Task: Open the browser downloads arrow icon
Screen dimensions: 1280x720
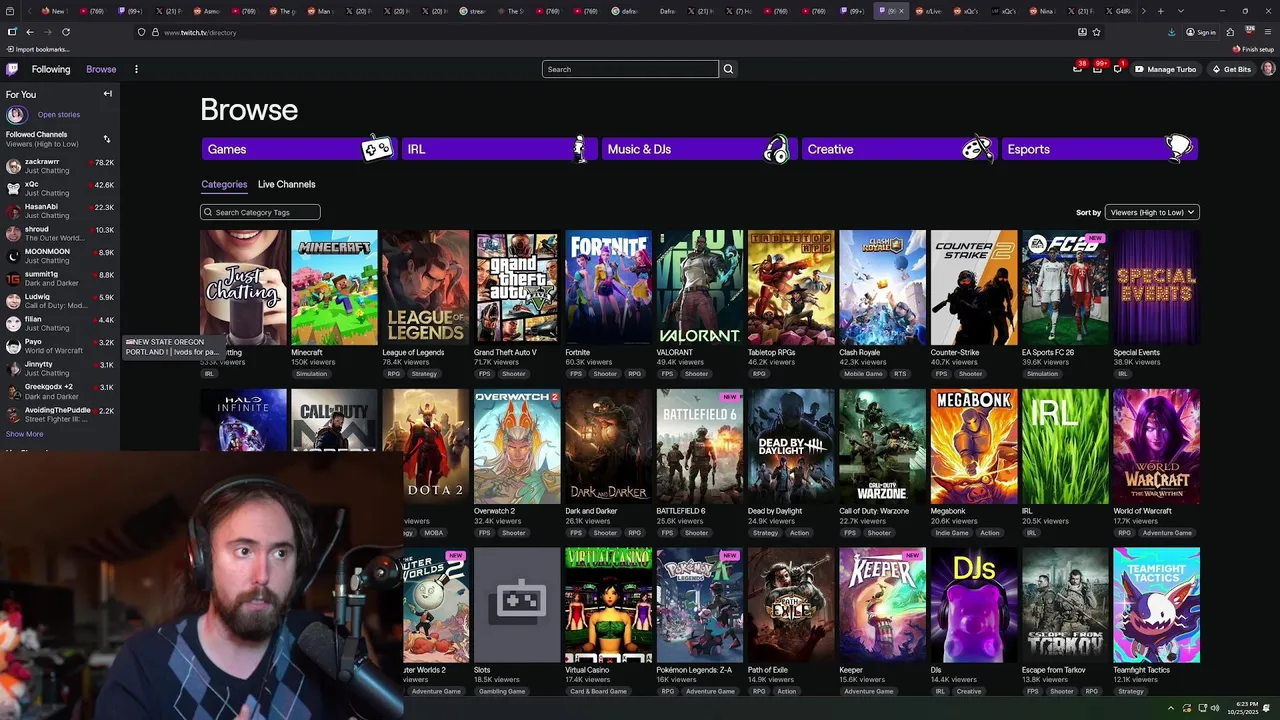Action: pyautogui.click(x=1171, y=32)
